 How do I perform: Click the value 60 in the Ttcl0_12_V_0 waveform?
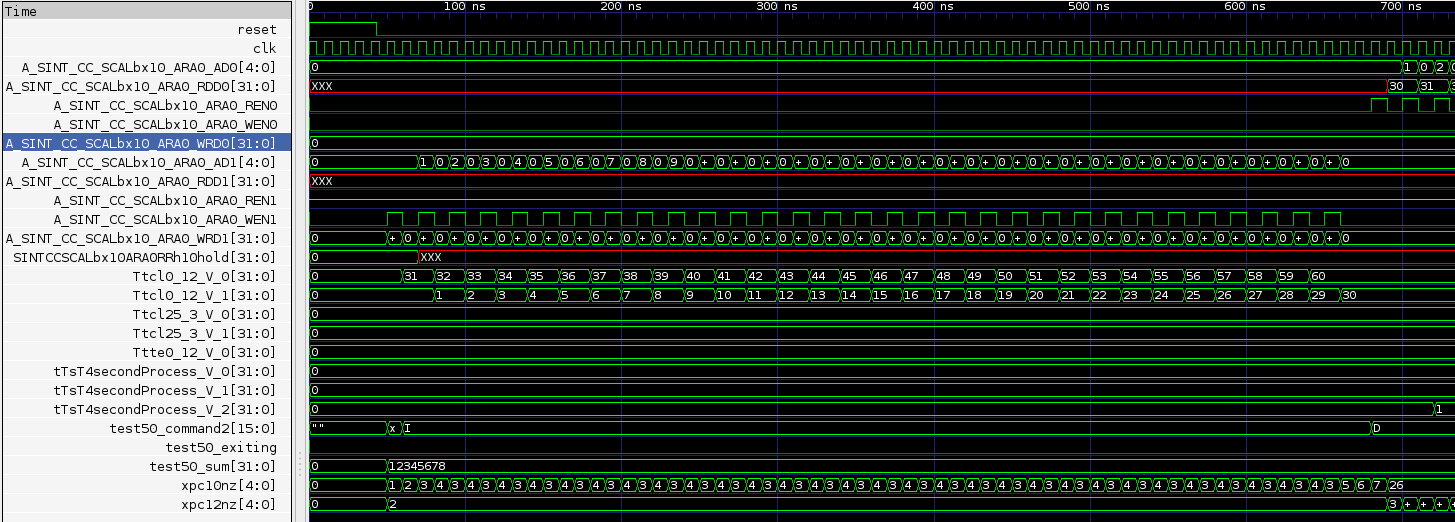point(1318,276)
